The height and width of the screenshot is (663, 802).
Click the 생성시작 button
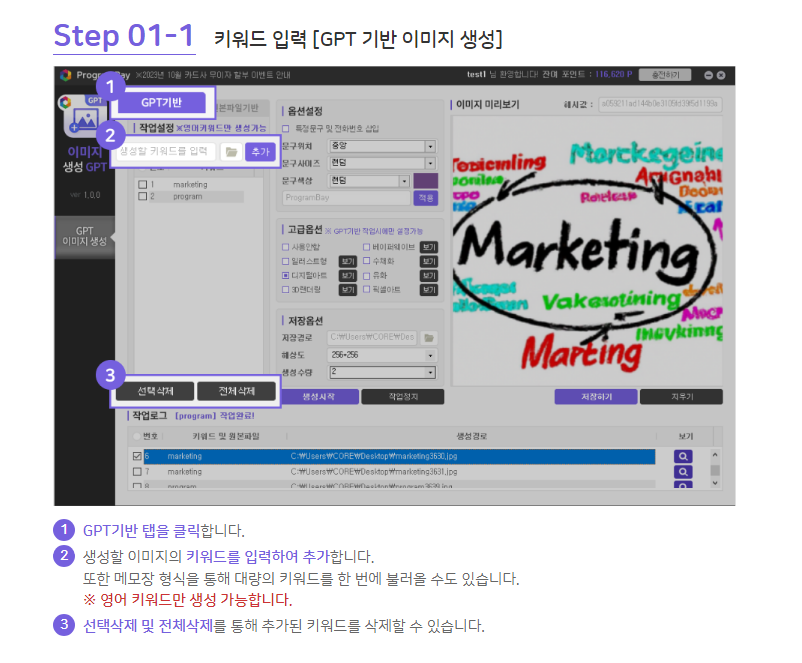(x=317, y=396)
